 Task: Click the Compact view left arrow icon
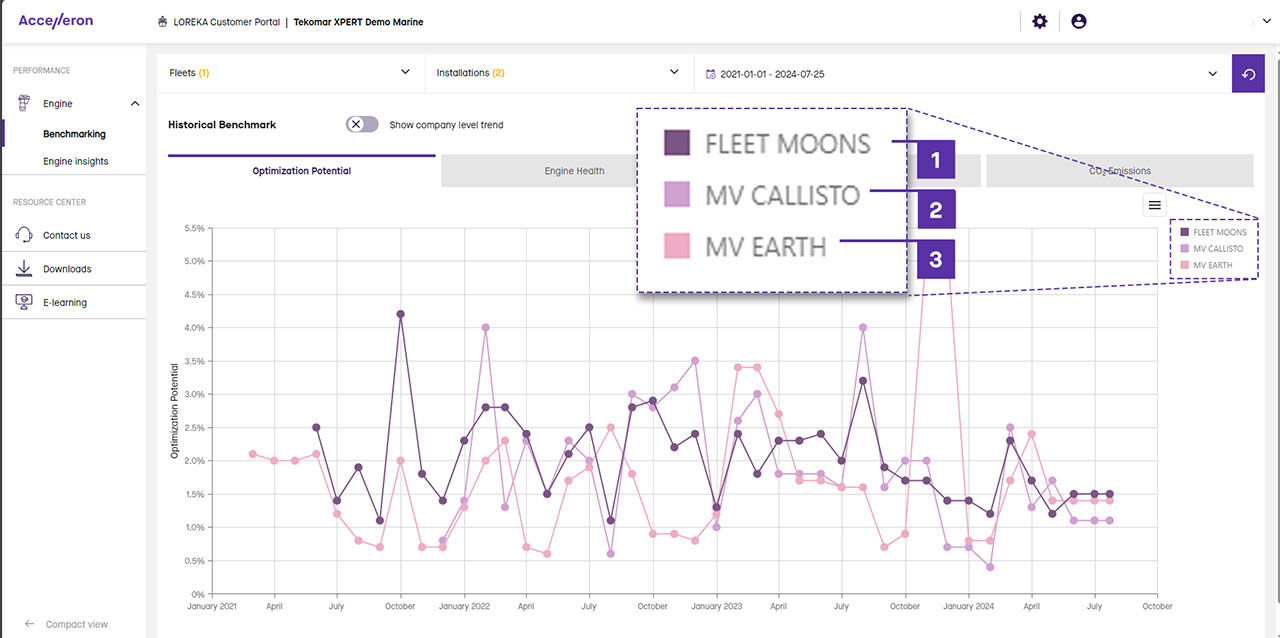[x=30, y=624]
